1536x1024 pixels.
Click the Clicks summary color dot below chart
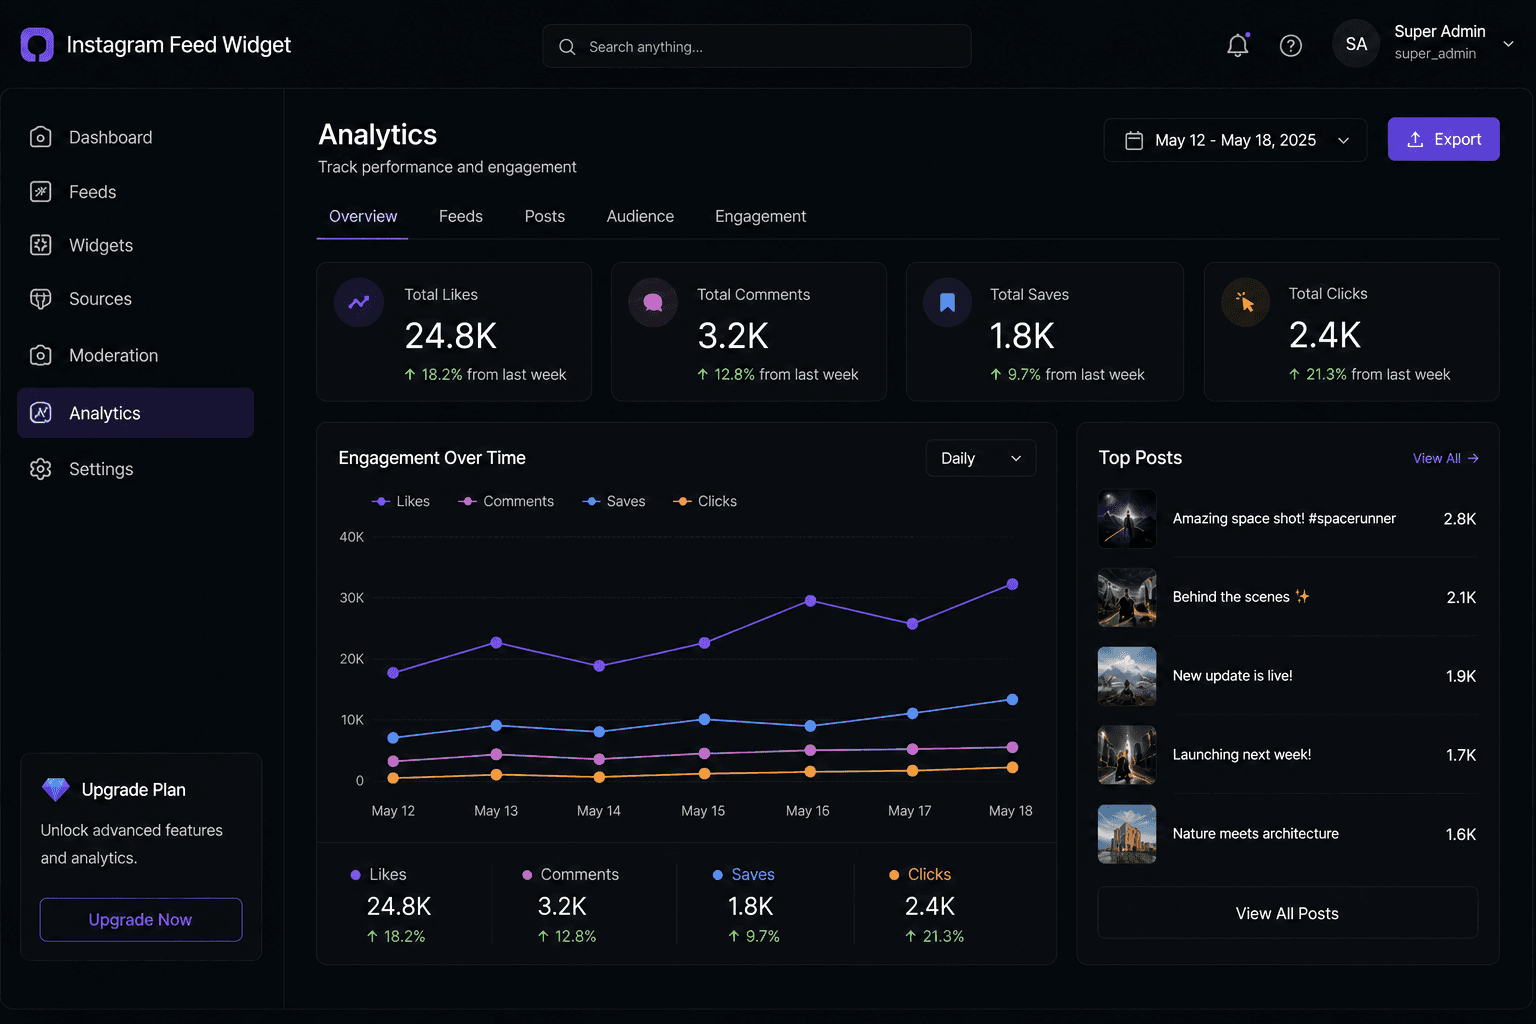[894, 875]
